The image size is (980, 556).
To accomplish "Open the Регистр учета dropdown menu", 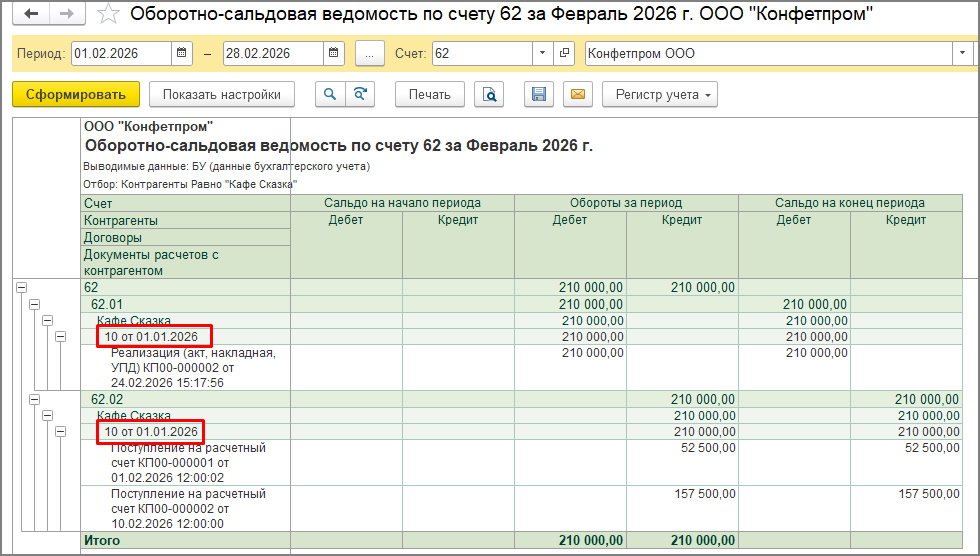I will (659, 95).
